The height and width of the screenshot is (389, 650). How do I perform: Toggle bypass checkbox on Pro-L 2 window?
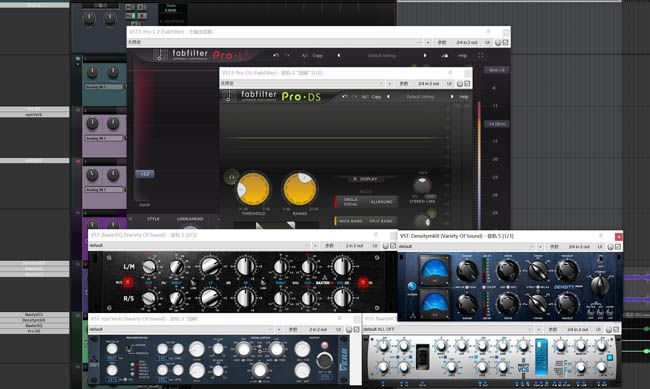(505, 42)
